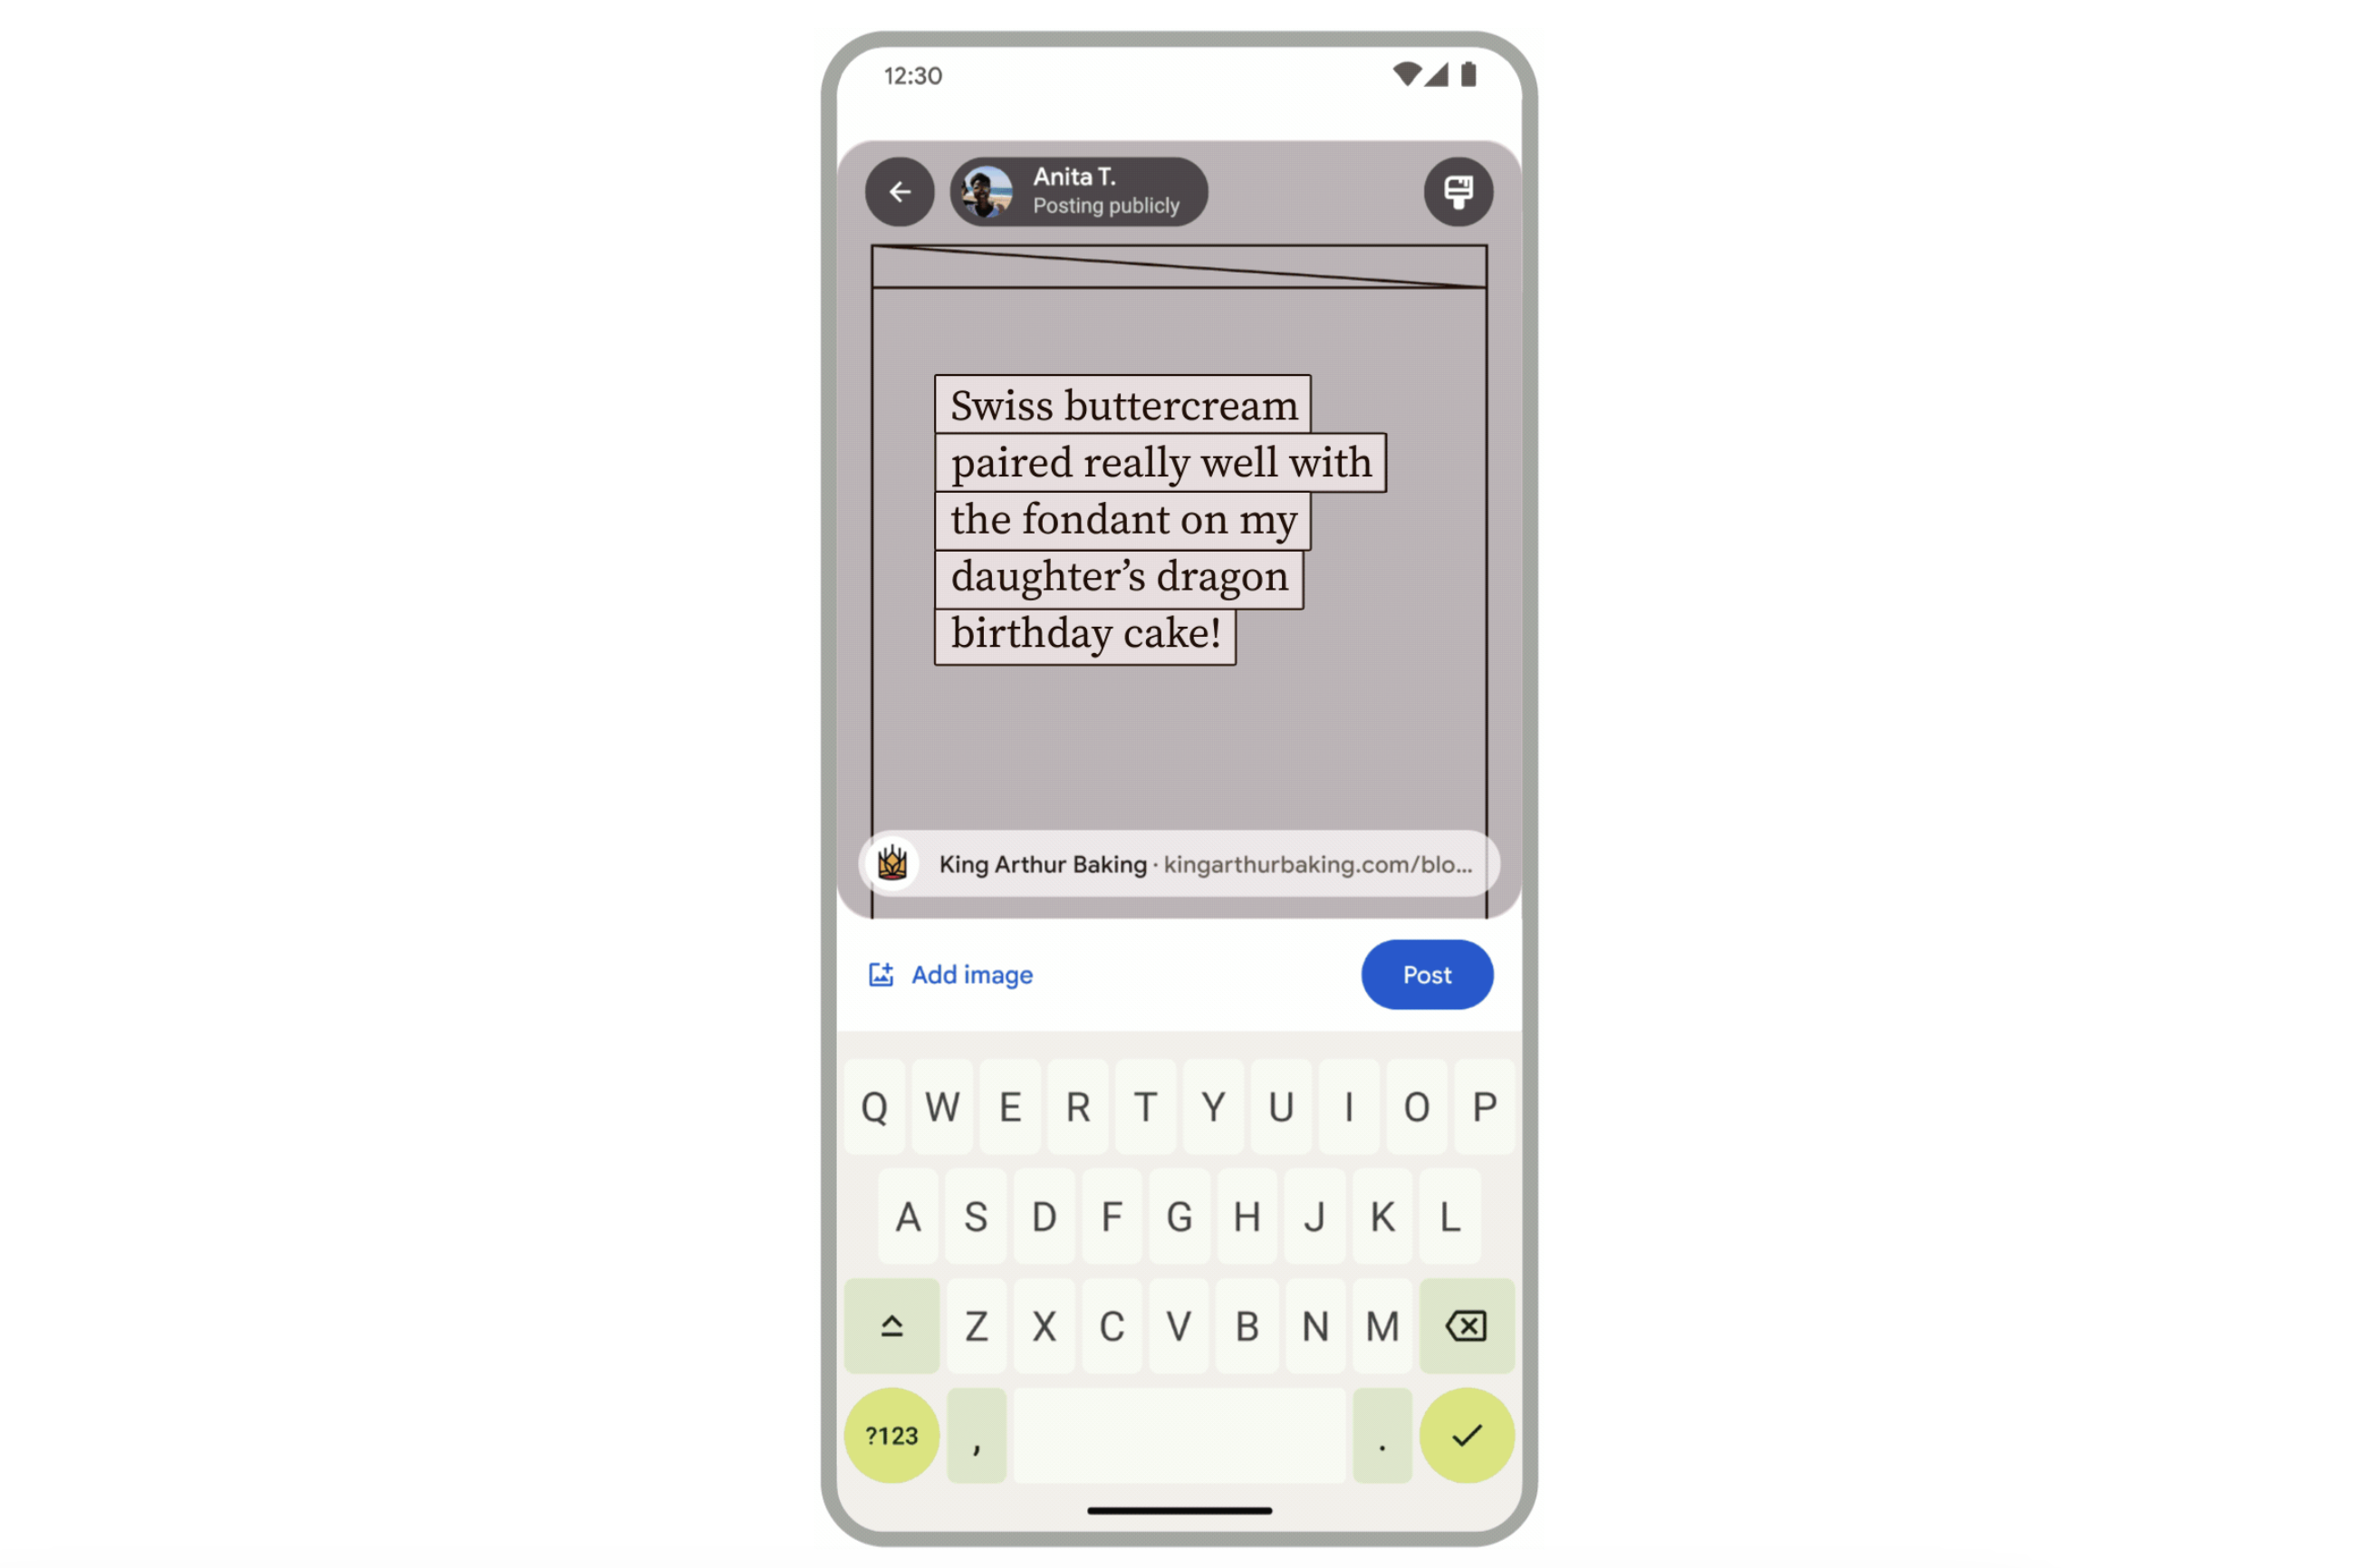Viewport: 2359px width, 1568px height.
Task: Expand the King Arthur Baking link preview
Action: tap(1179, 862)
